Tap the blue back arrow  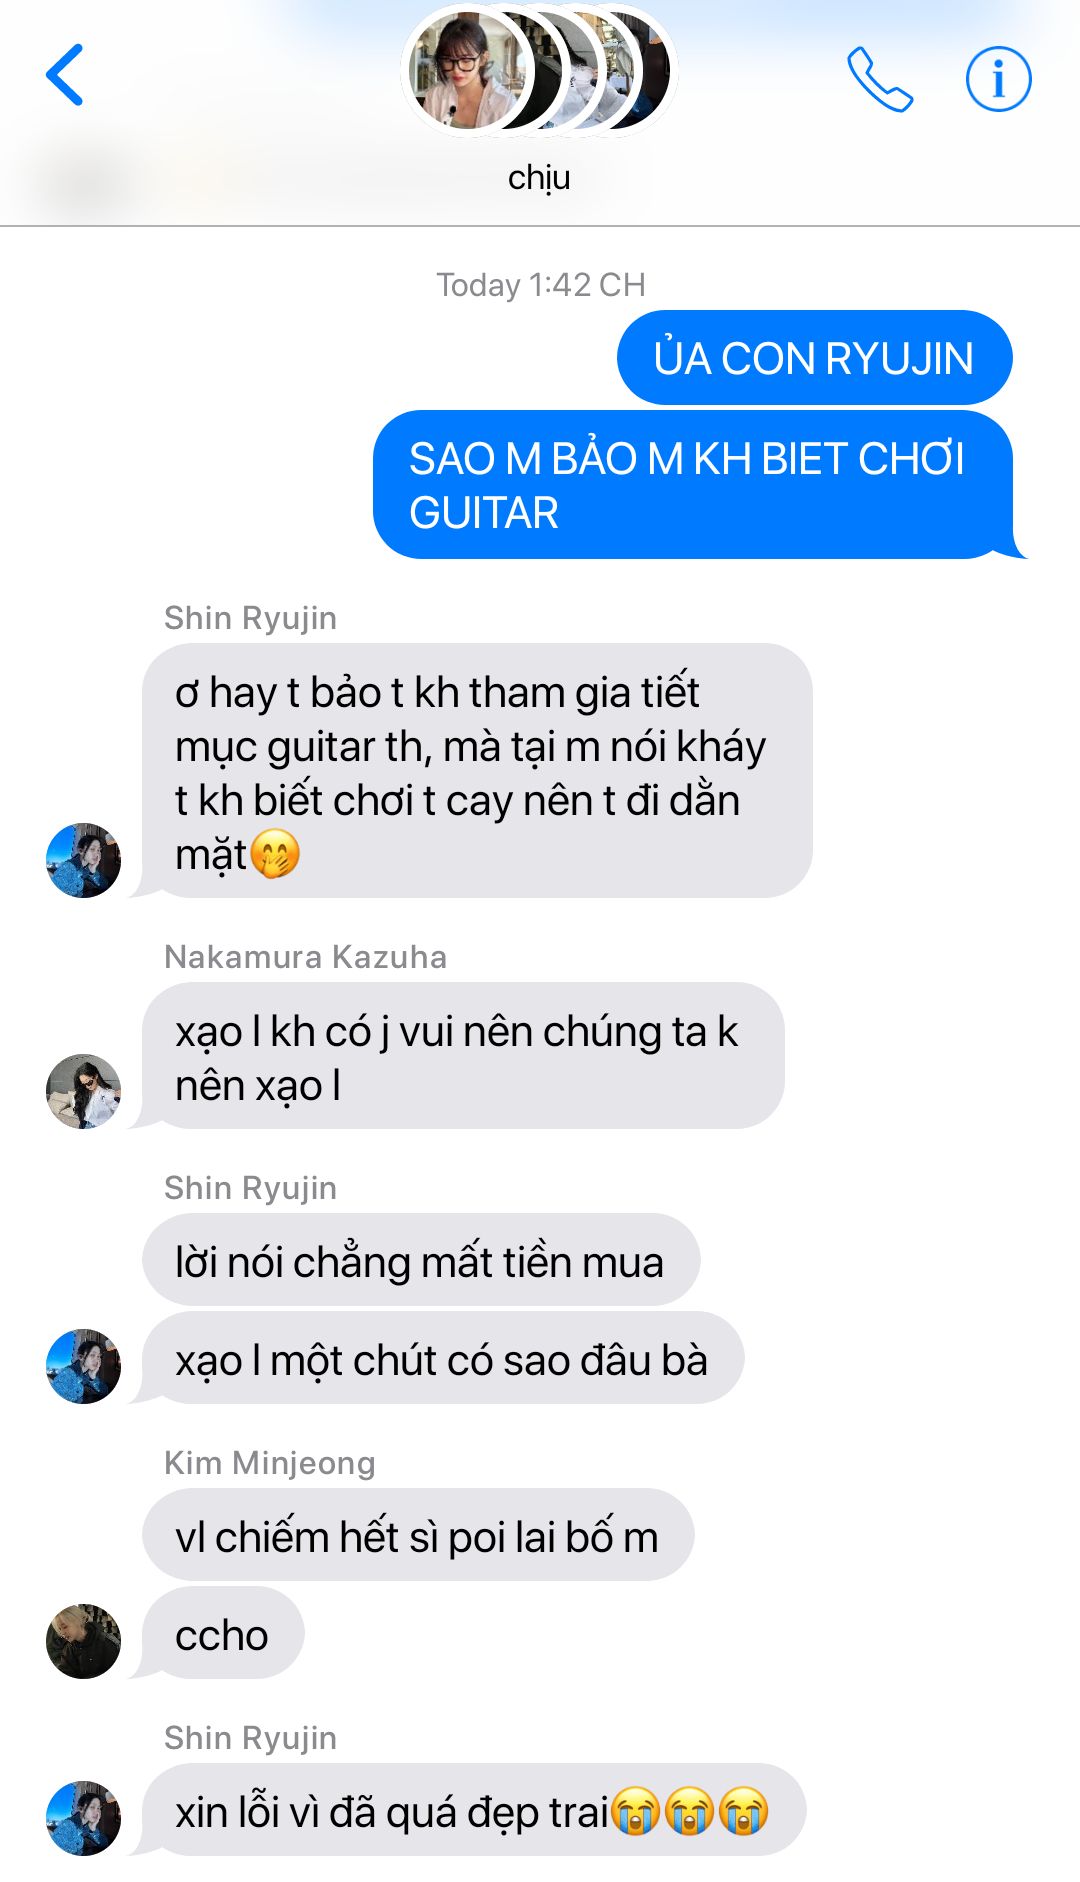click(64, 75)
